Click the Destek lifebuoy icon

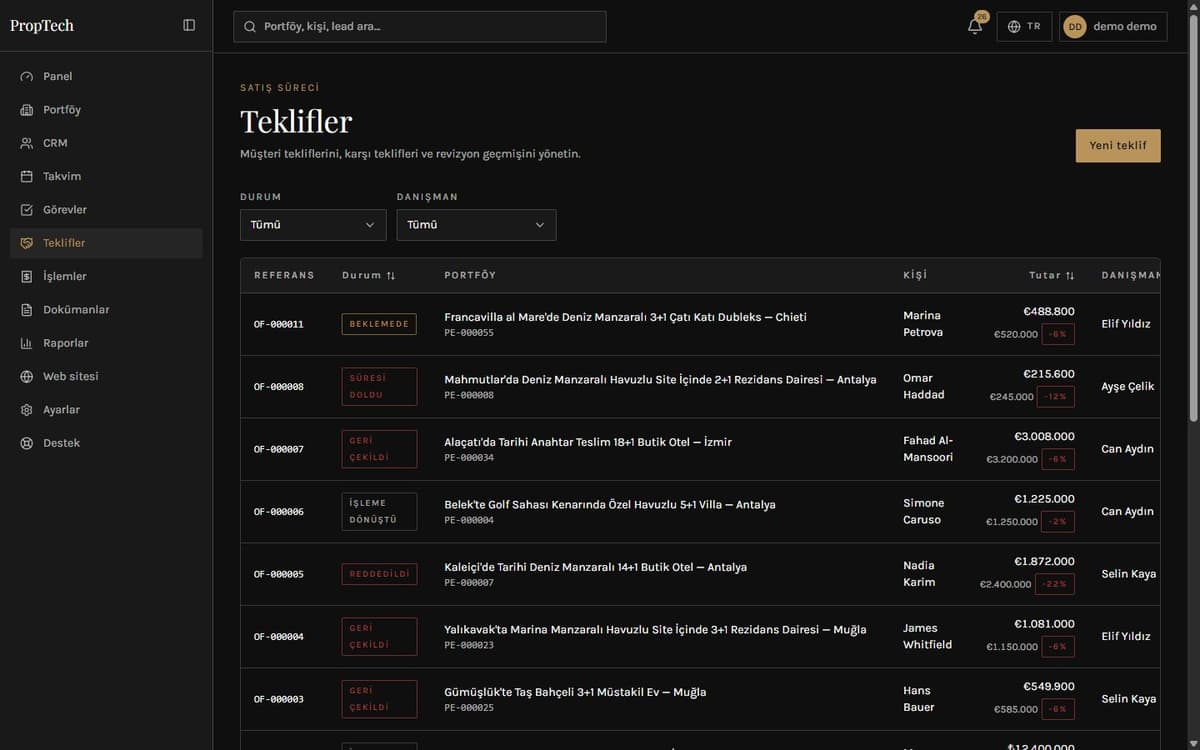click(x=27, y=443)
